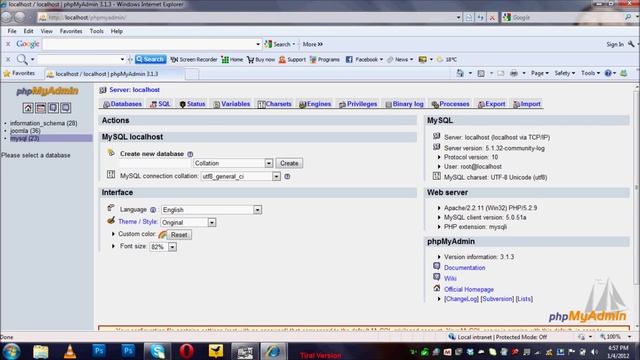Open the Privileges tab
The width and height of the screenshot is (640, 360).
[358, 104]
